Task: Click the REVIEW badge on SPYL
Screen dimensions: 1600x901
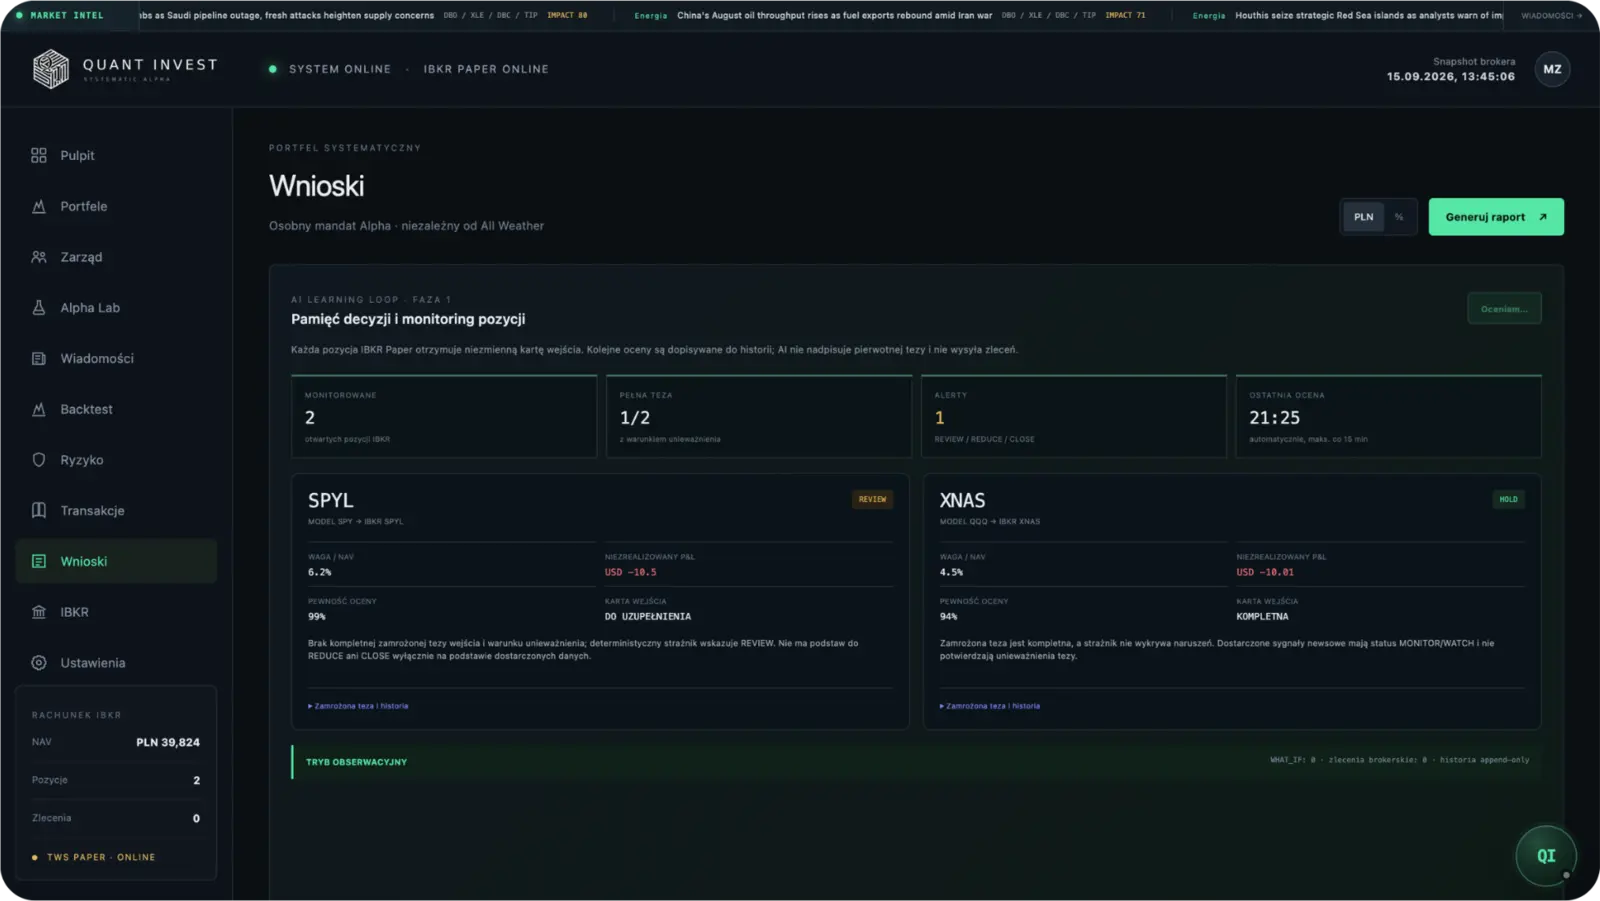Action: 872,499
